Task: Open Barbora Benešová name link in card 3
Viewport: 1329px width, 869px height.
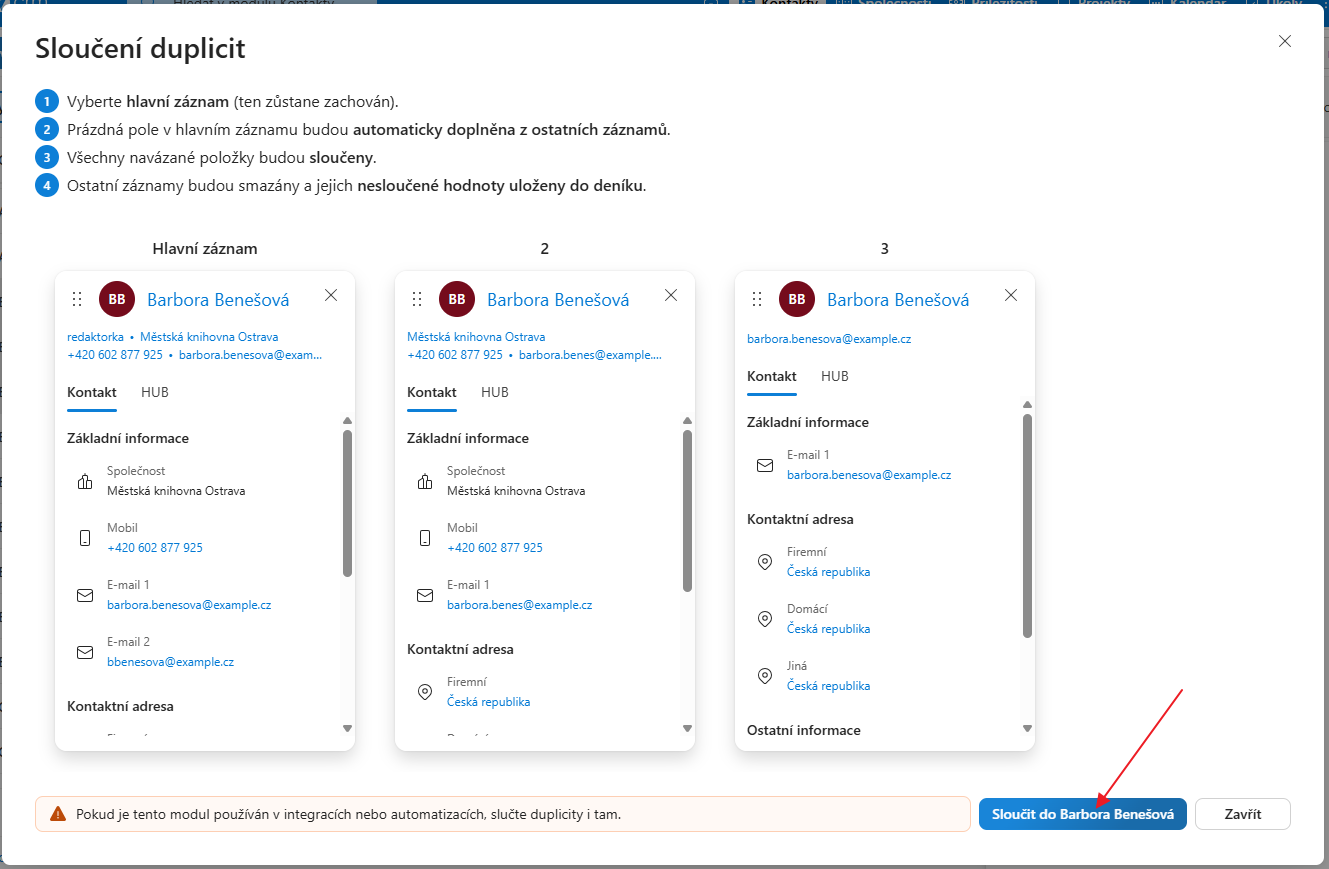Action: click(x=898, y=299)
